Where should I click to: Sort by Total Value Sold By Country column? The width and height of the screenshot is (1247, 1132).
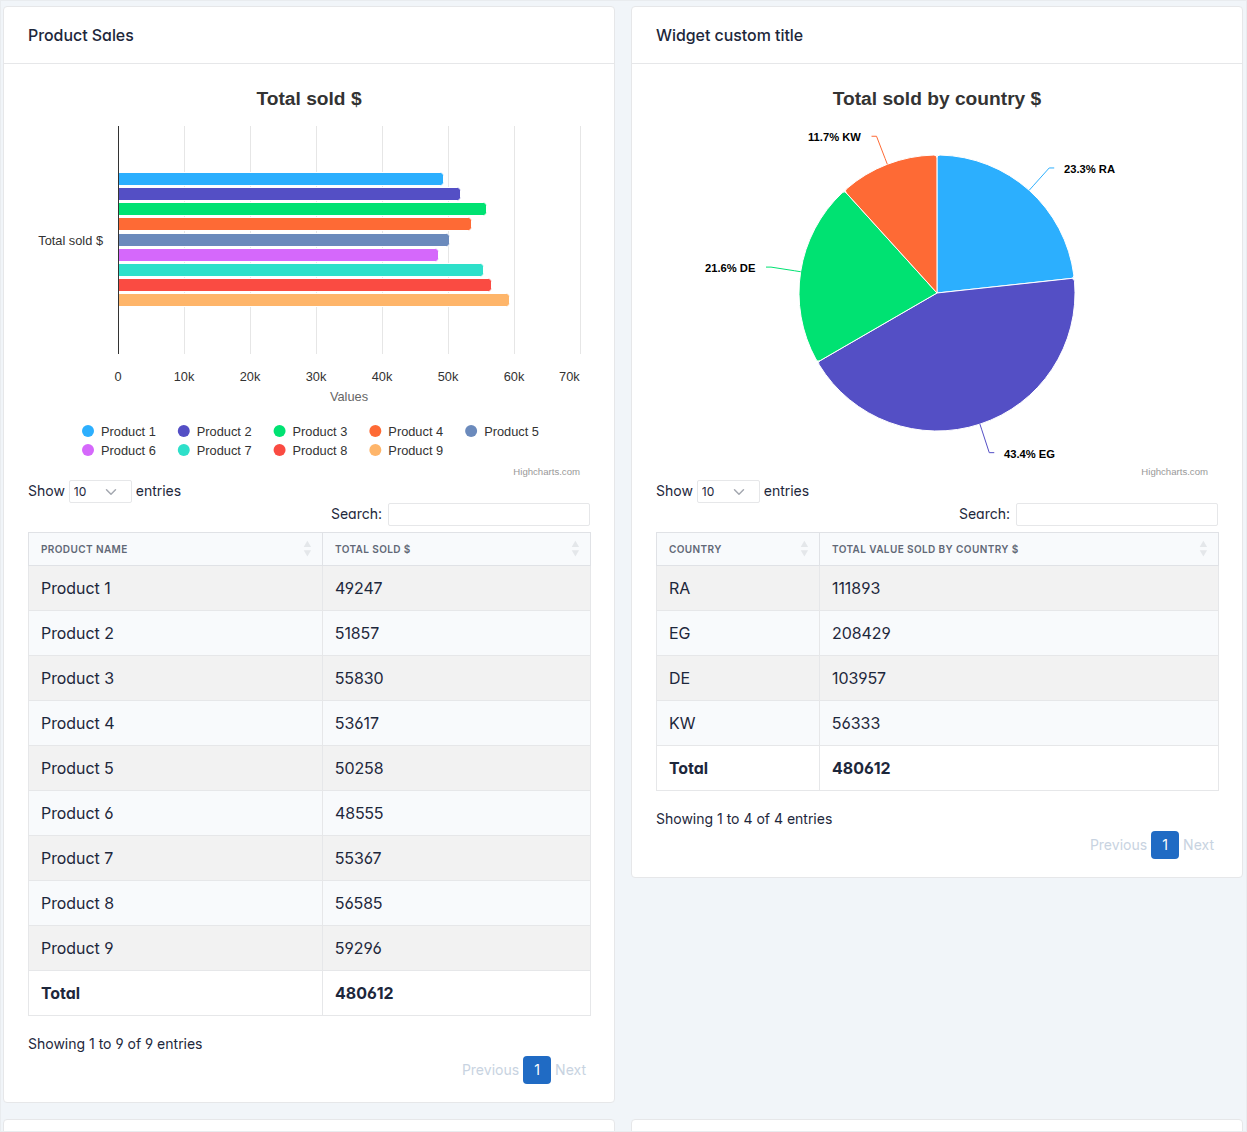pyautogui.click(x=1019, y=549)
